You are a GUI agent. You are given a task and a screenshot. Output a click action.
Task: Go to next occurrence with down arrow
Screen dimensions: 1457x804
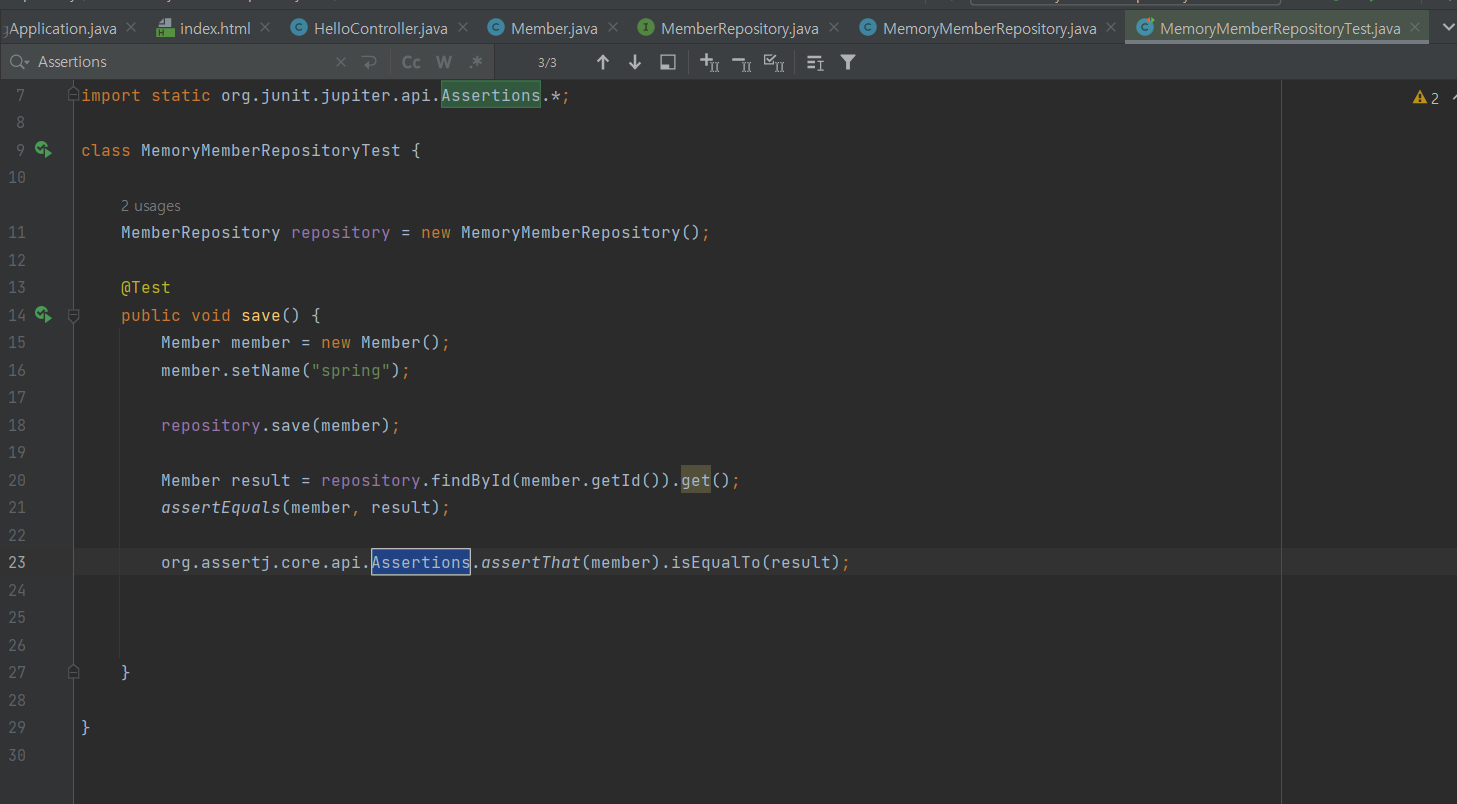[x=635, y=62]
